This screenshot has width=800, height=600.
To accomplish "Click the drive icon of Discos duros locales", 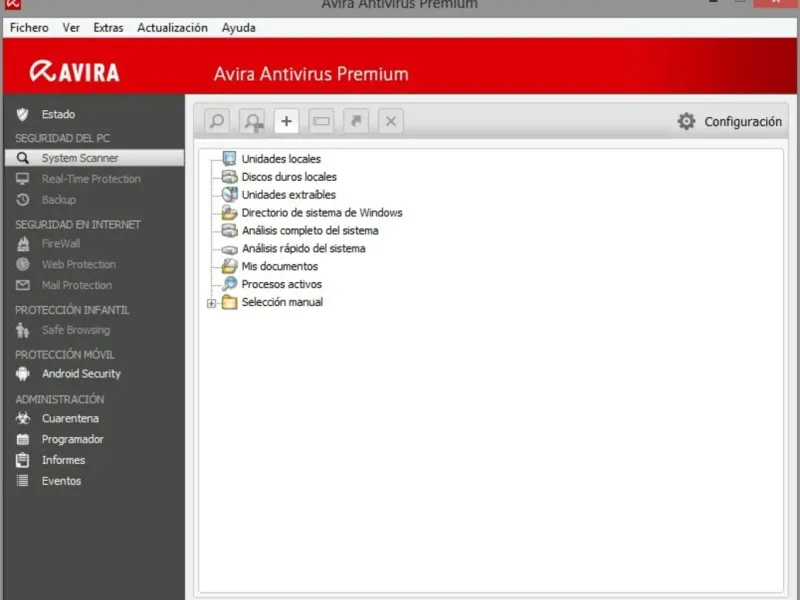I will click(x=230, y=177).
